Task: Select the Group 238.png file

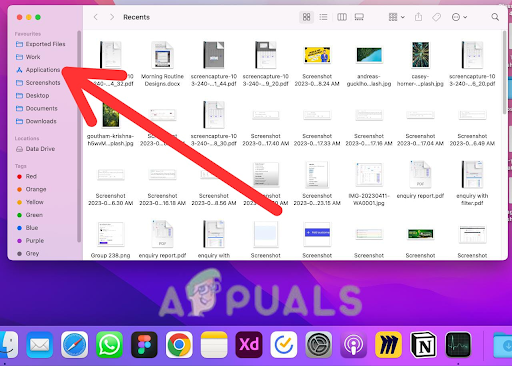Action: coord(110,240)
